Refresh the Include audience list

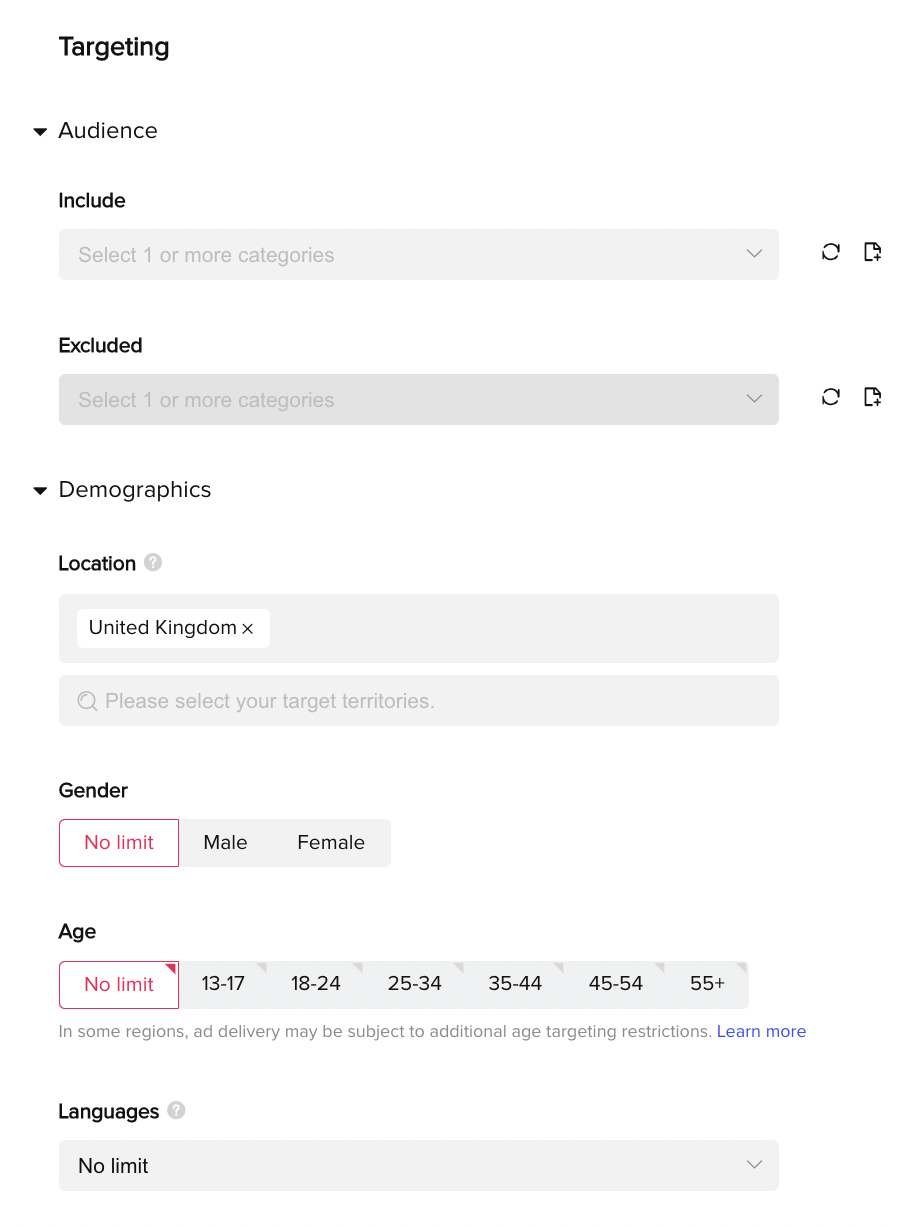point(831,252)
